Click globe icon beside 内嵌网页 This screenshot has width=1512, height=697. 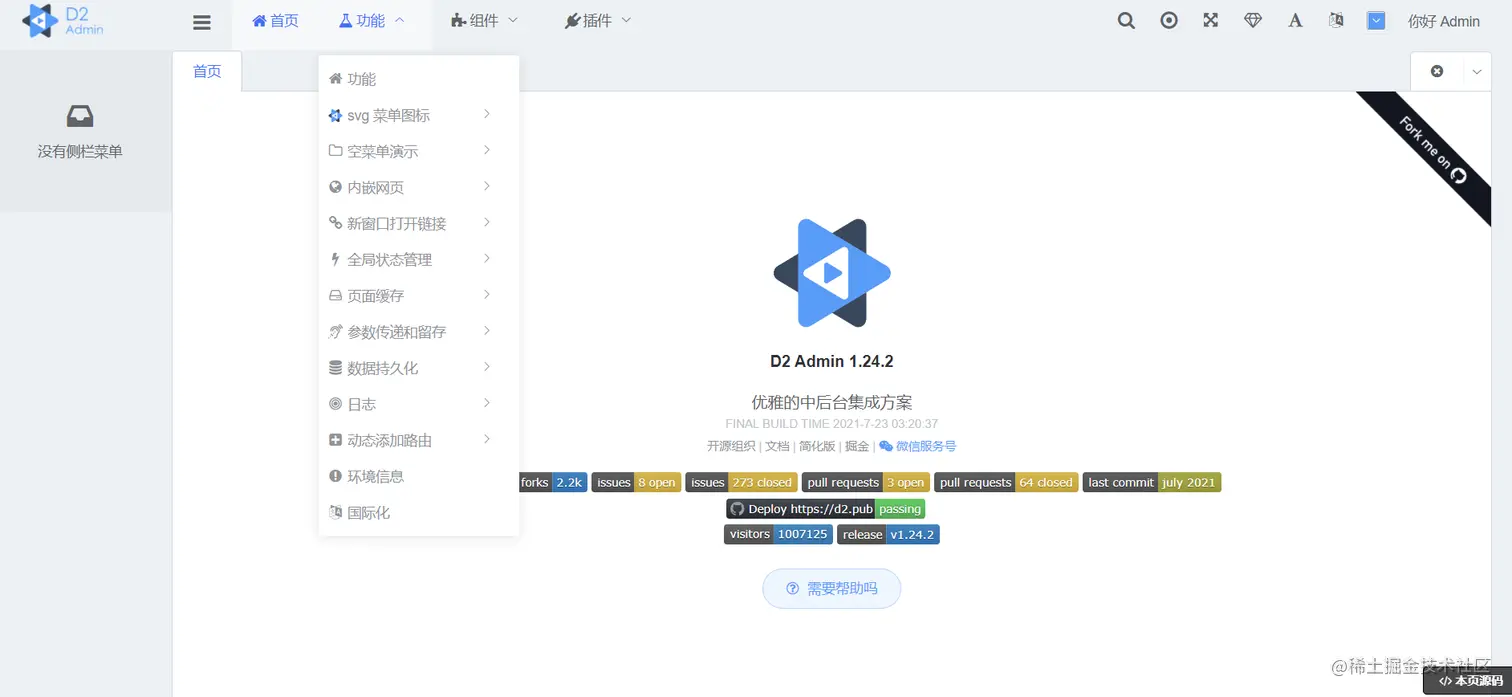(336, 187)
